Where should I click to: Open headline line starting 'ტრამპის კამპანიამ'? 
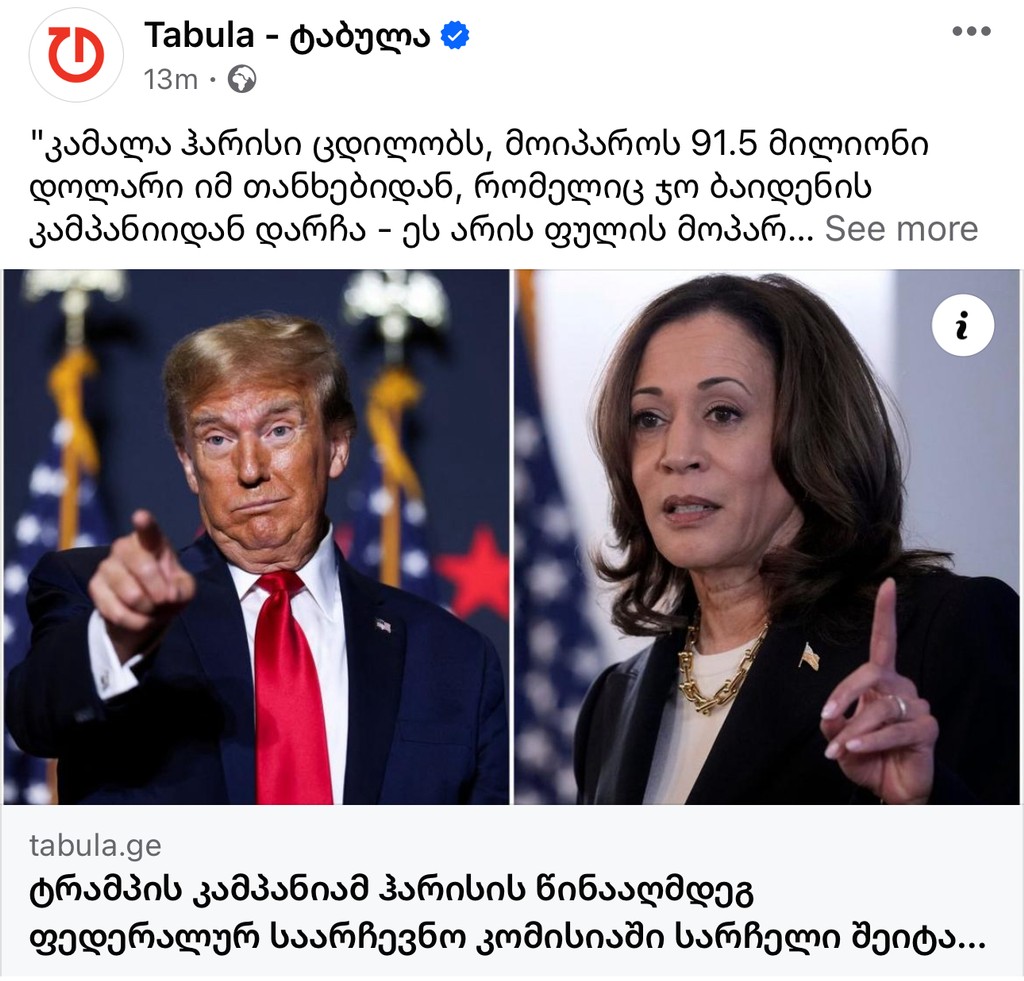[x=391, y=892]
